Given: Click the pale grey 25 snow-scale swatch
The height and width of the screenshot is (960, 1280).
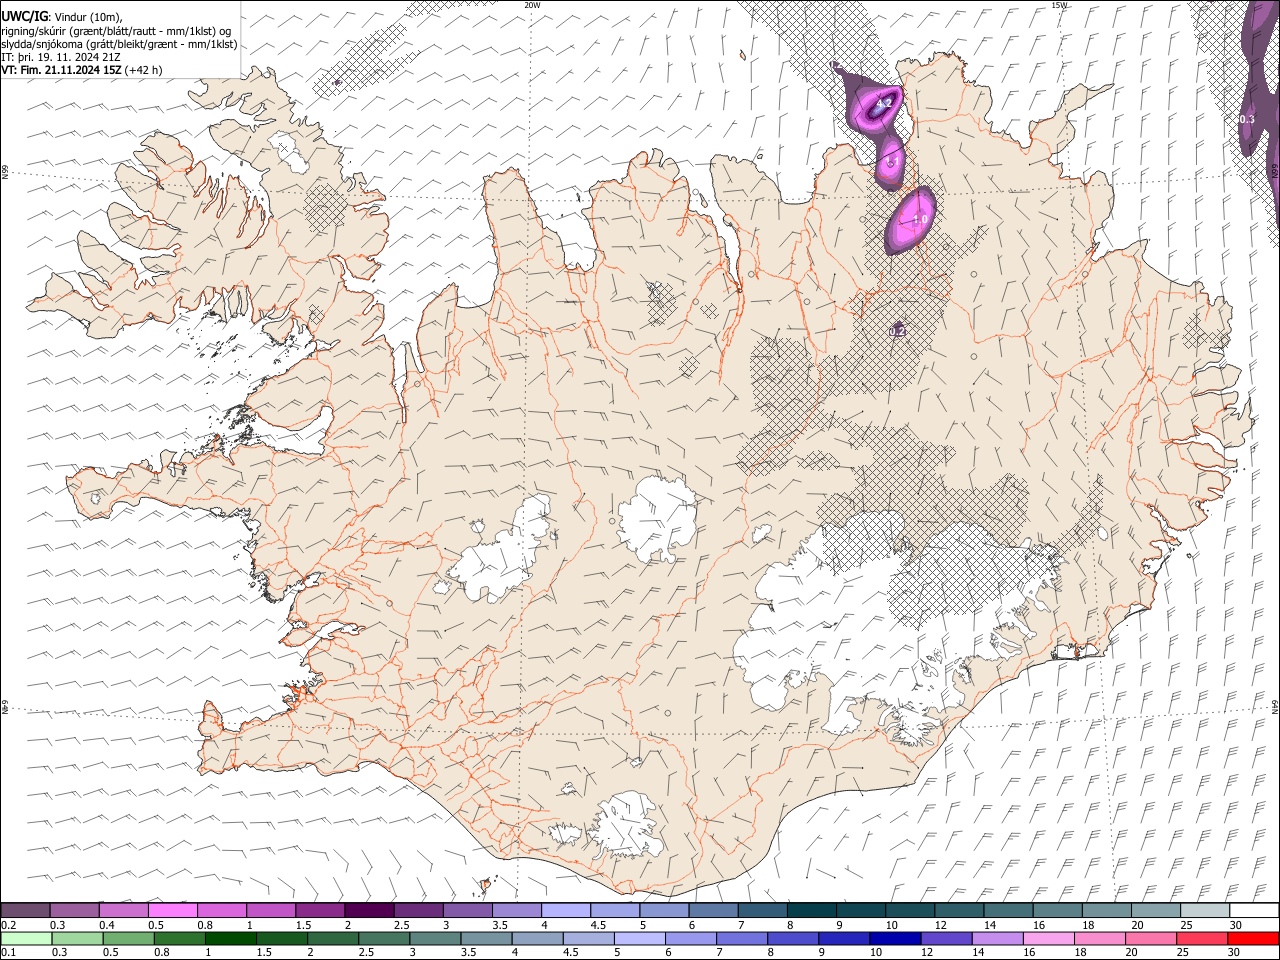Looking at the screenshot, I should point(1205,911).
